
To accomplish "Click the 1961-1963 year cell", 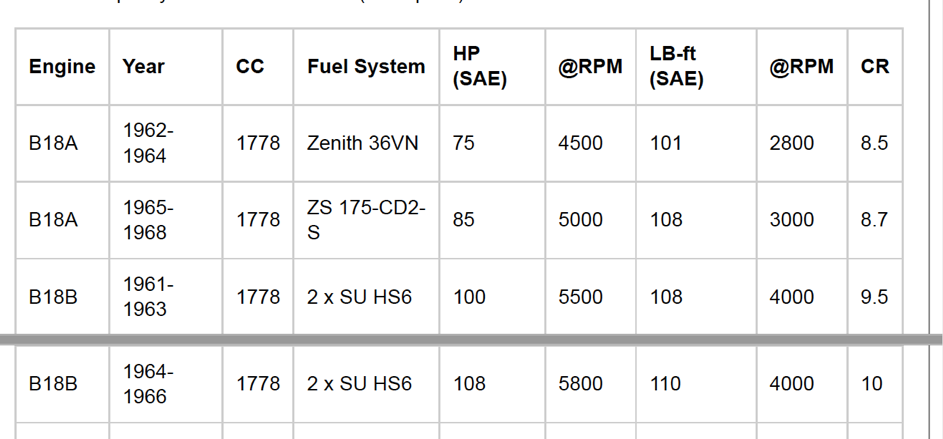I will (x=166, y=296).
